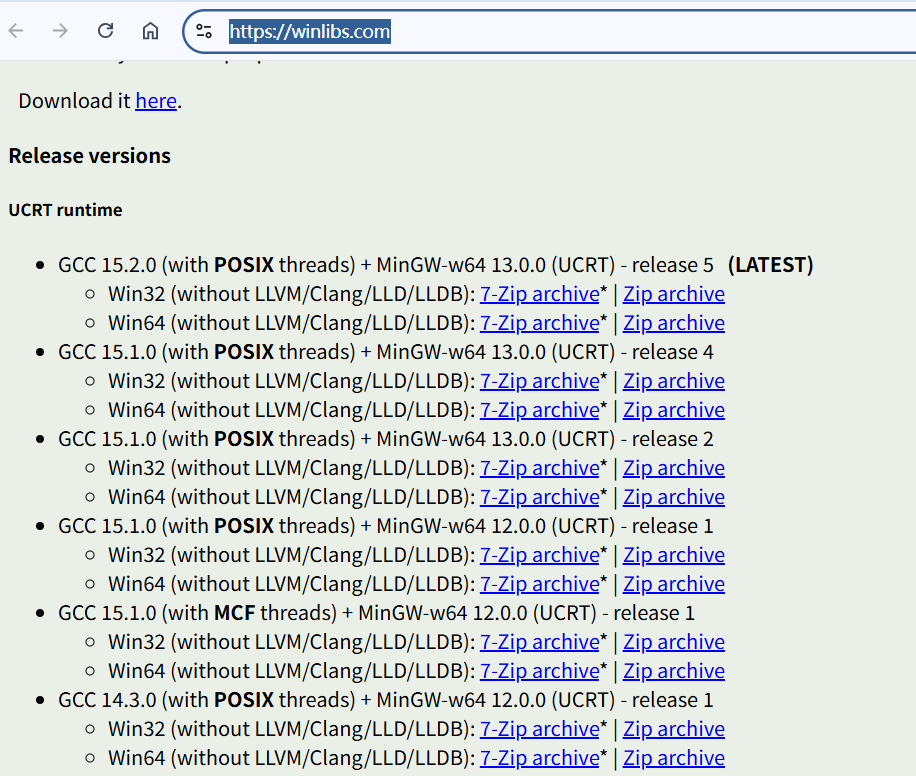Screen dimensions: 916x776
Task: Click the browser back arrow icon
Action: point(16,31)
